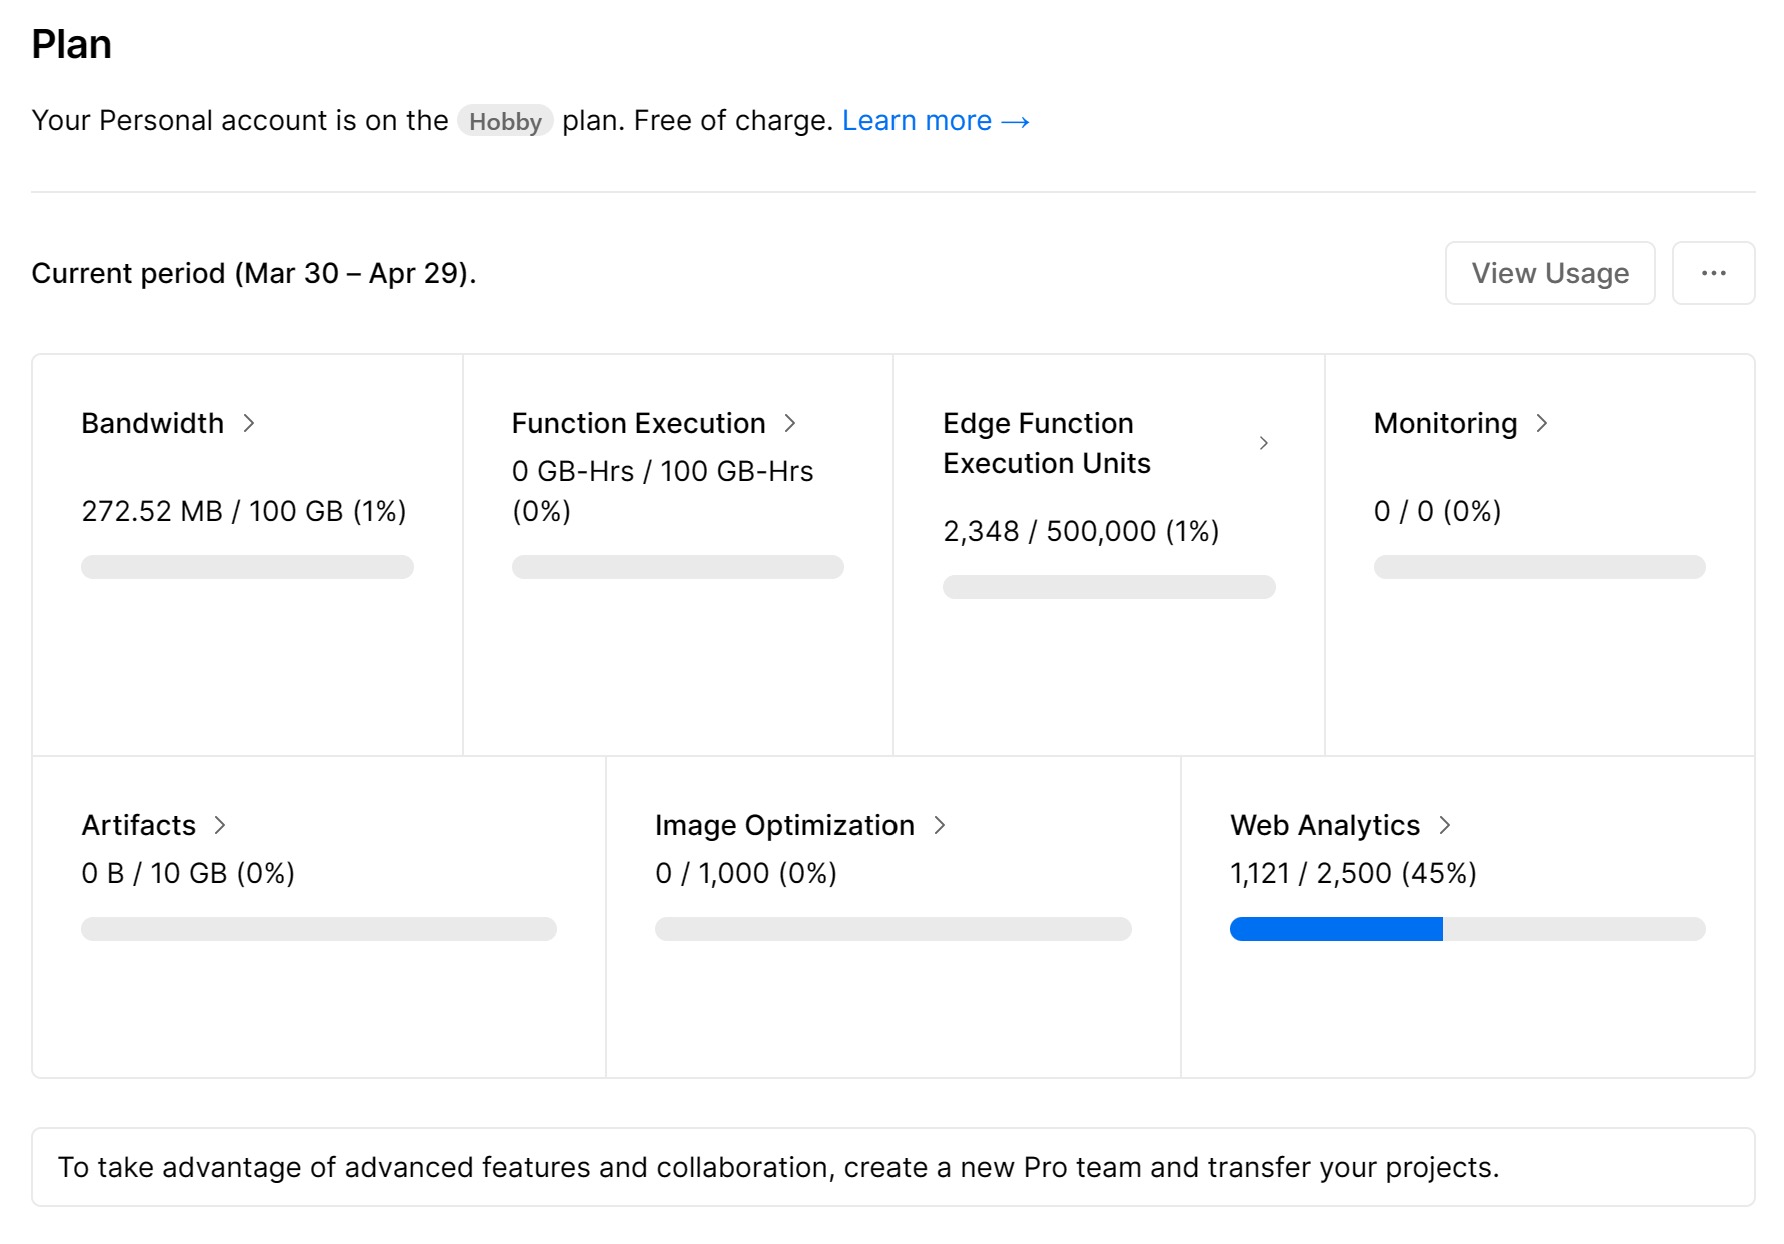
Task: Open the Web Analytics usage label
Action: [x=1324, y=825]
